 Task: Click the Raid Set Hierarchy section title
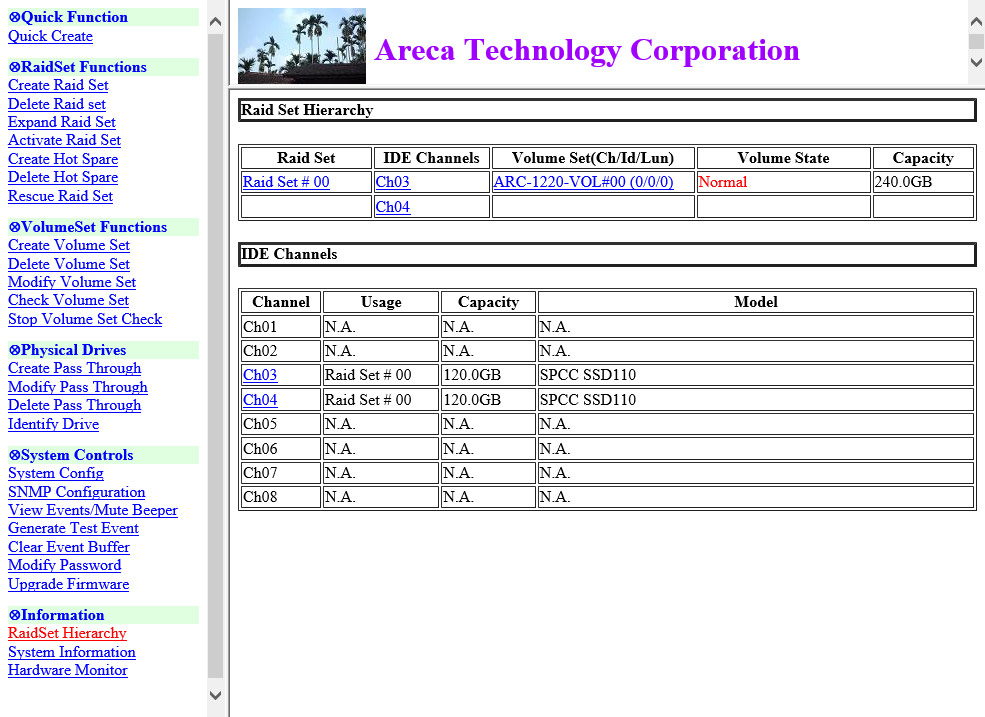(x=307, y=110)
